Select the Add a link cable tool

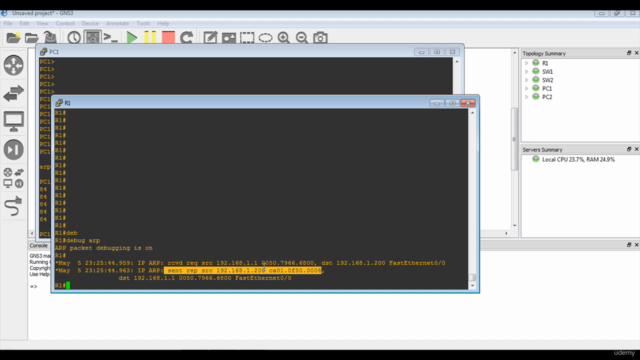(x=13, y=206)
